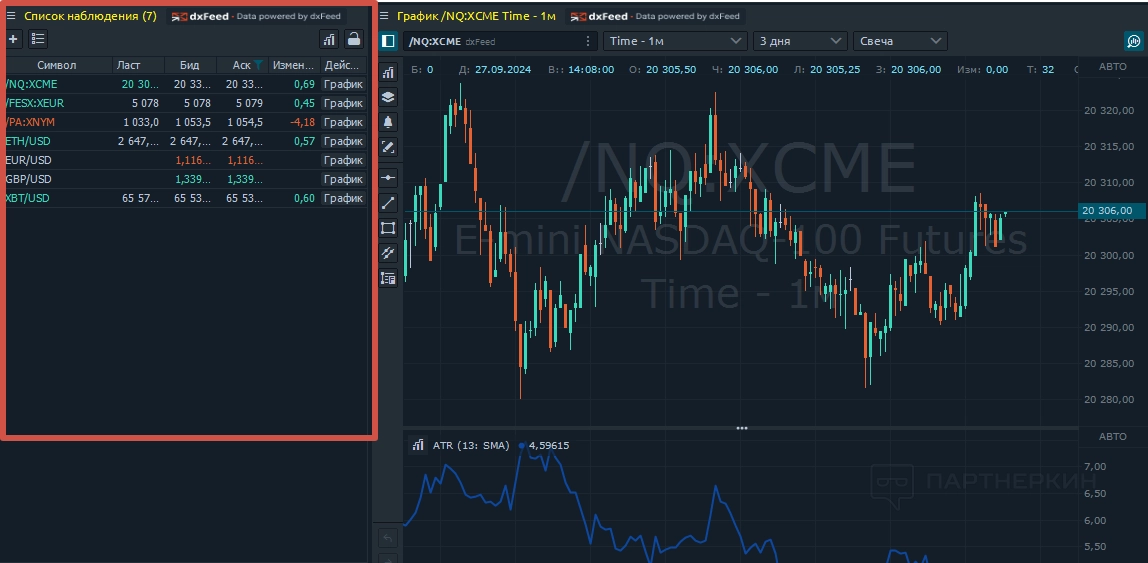Open alerts bell icon on chart toolbar
1148x563 pixels.
(388, 122)
